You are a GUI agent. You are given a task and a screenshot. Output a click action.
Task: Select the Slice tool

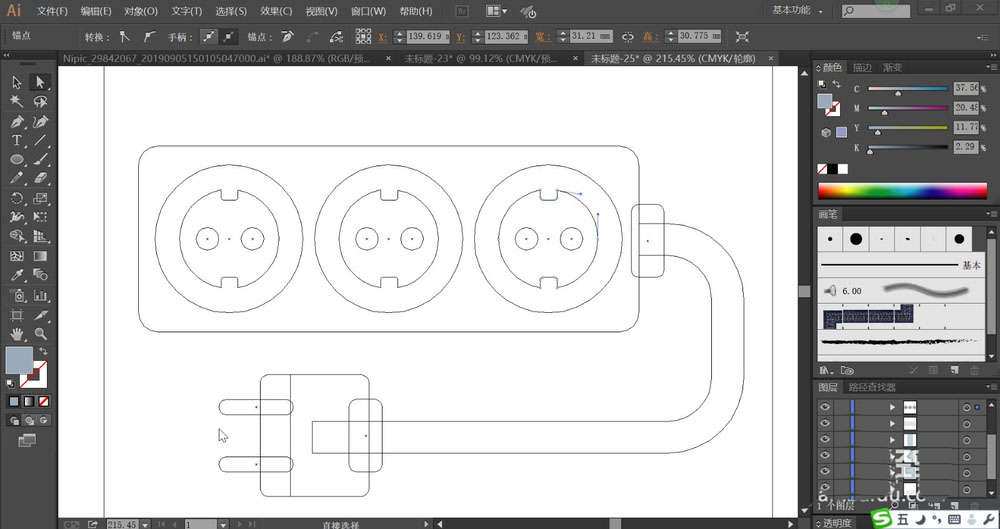point(40,315)
